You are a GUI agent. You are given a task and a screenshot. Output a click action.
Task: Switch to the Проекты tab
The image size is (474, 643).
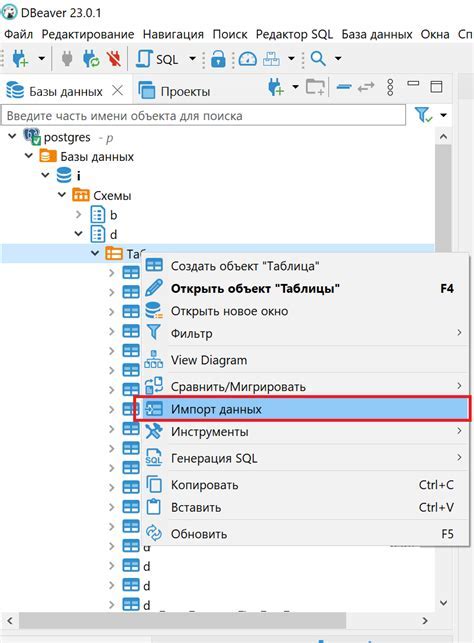[175, 91]
